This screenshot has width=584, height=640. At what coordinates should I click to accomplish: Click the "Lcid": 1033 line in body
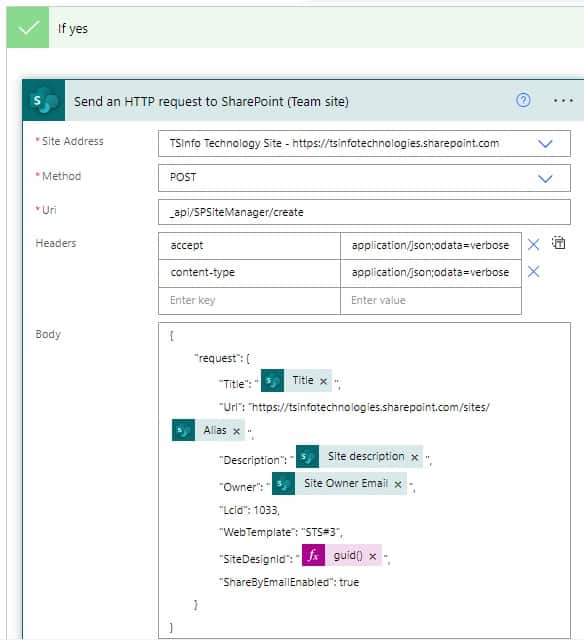[249, 510]
